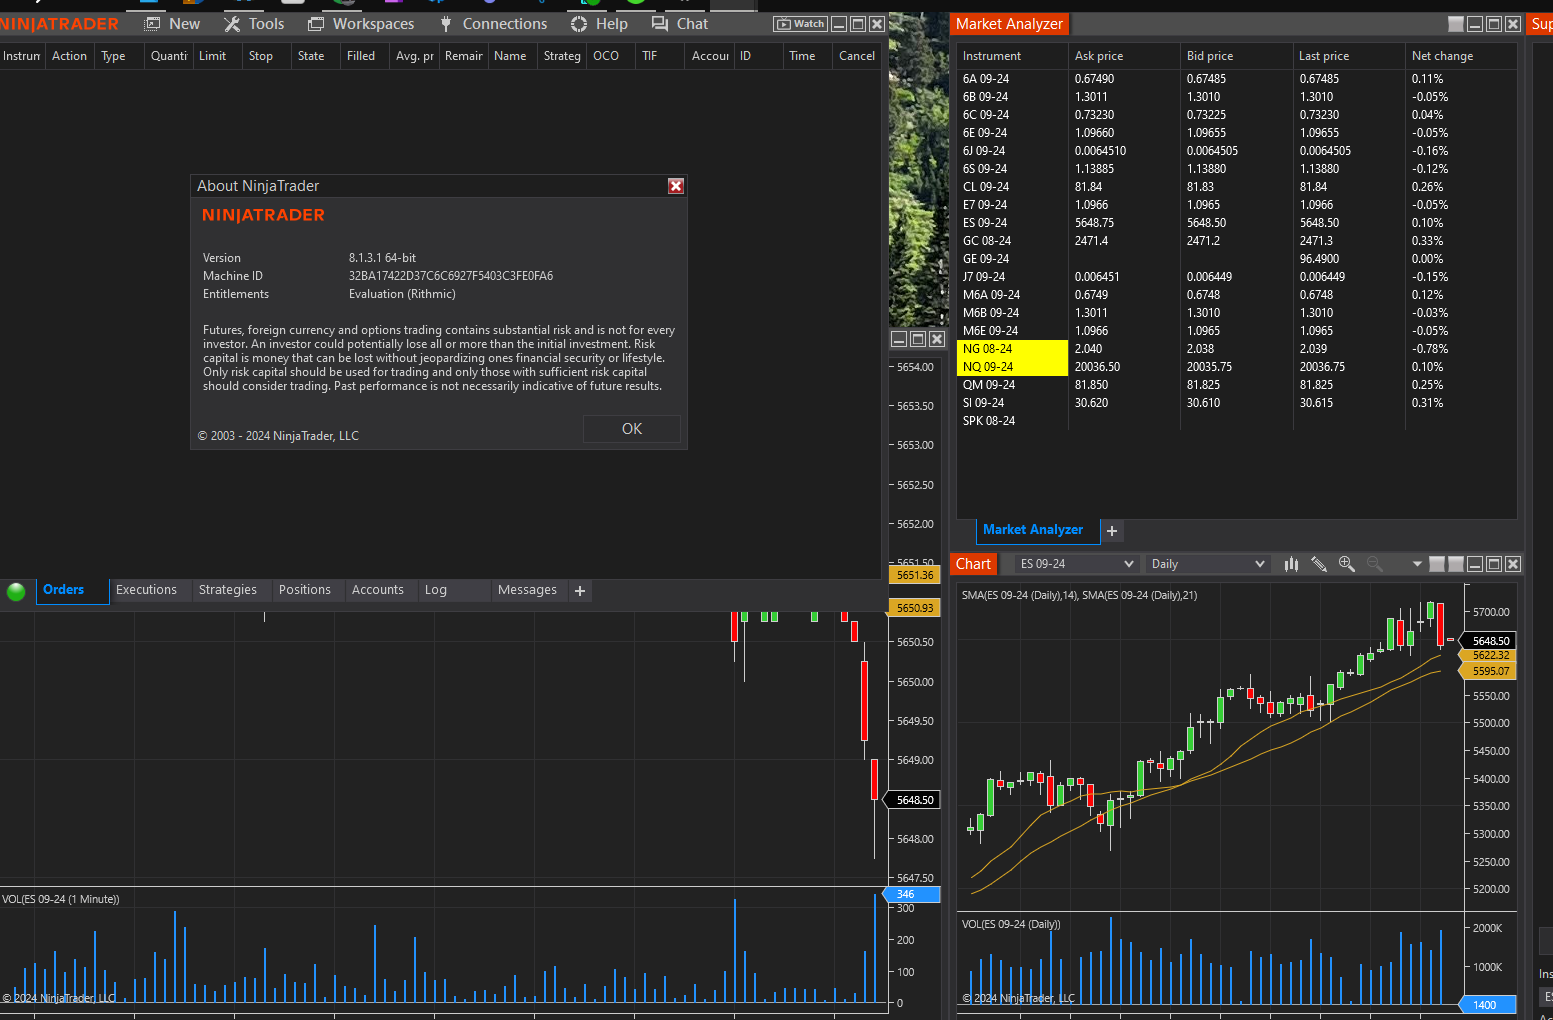Add a new Market Analyzer tab

click(1112, 531)
